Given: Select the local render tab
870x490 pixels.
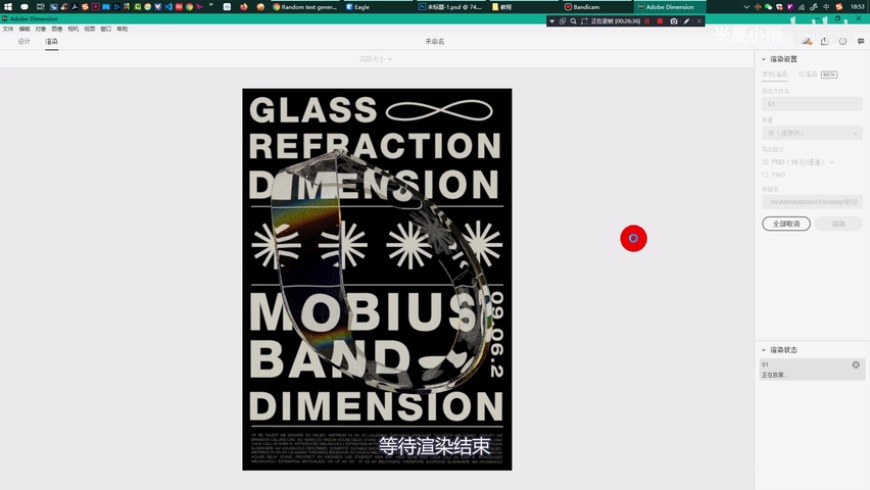Looking at the screenshot, I should 775,74.
